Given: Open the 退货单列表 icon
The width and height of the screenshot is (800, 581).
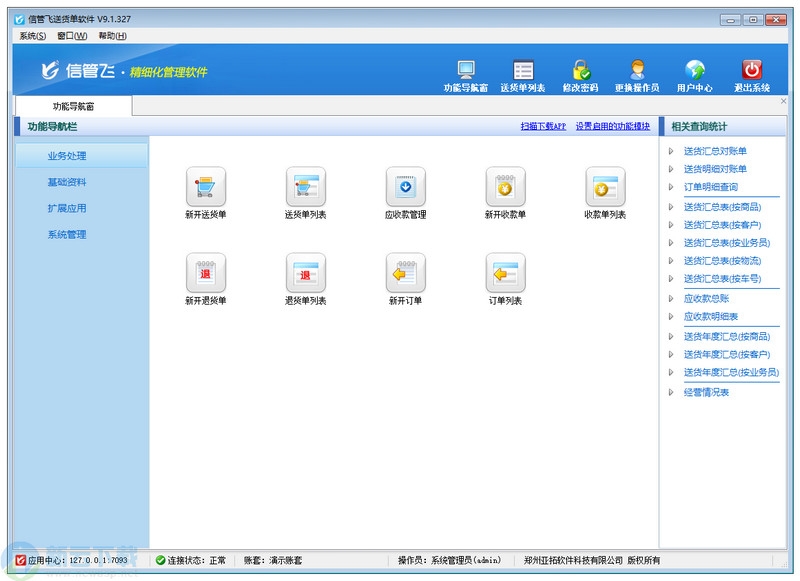Looking at the screenshot, I should 306,273.
